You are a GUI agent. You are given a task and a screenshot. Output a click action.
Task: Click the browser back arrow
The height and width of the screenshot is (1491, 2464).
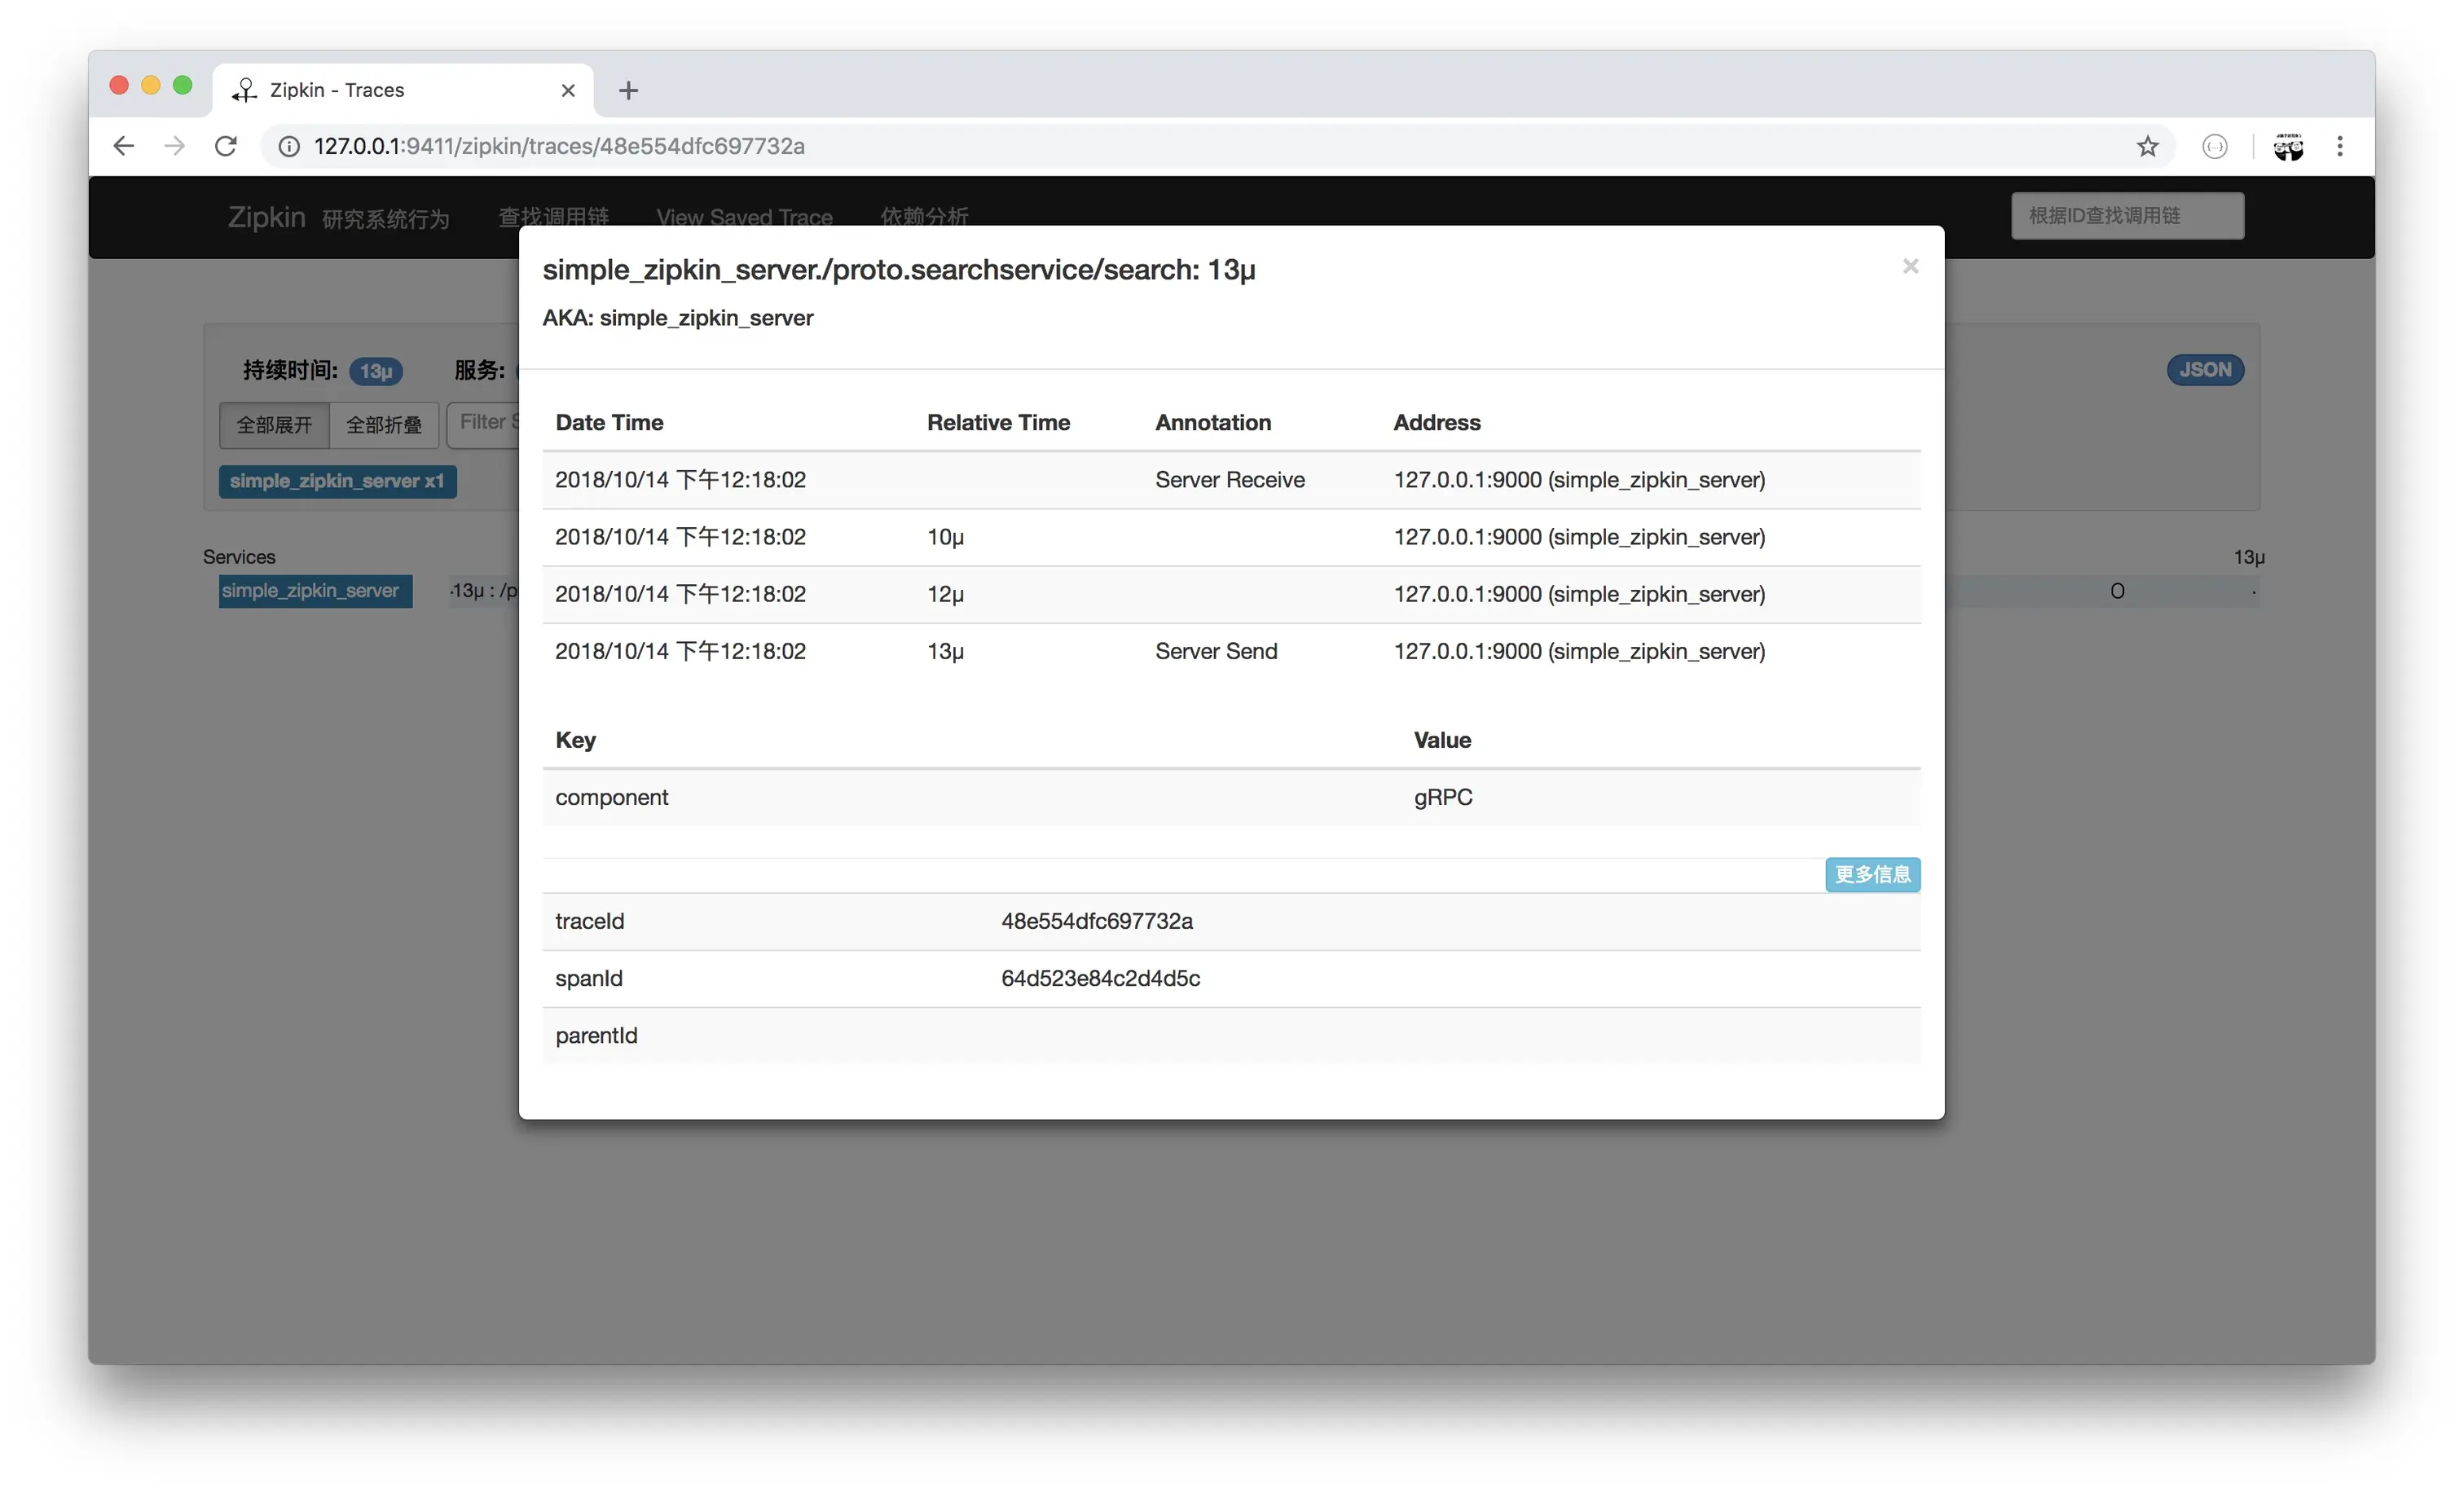(x=123, y=146)
